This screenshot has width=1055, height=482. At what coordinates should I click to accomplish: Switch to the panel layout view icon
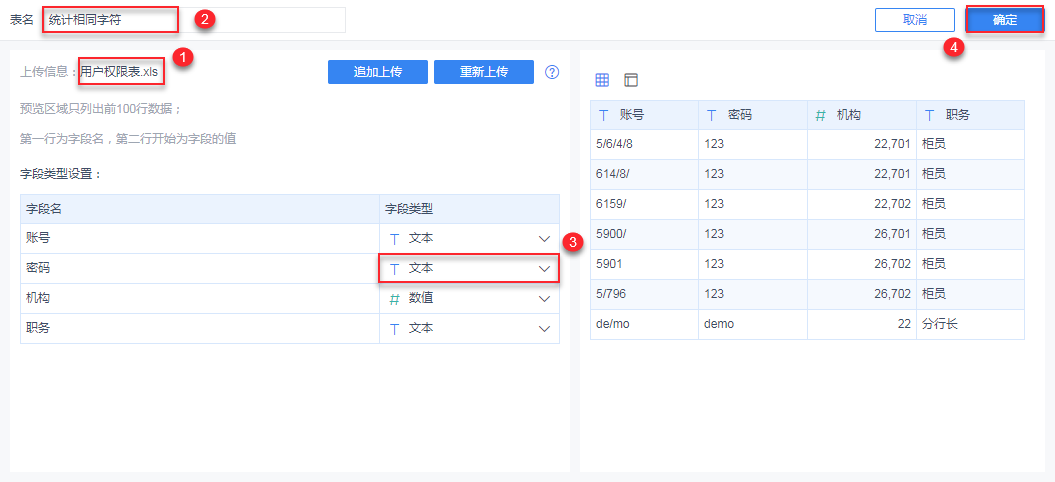(x=630, y=80)
